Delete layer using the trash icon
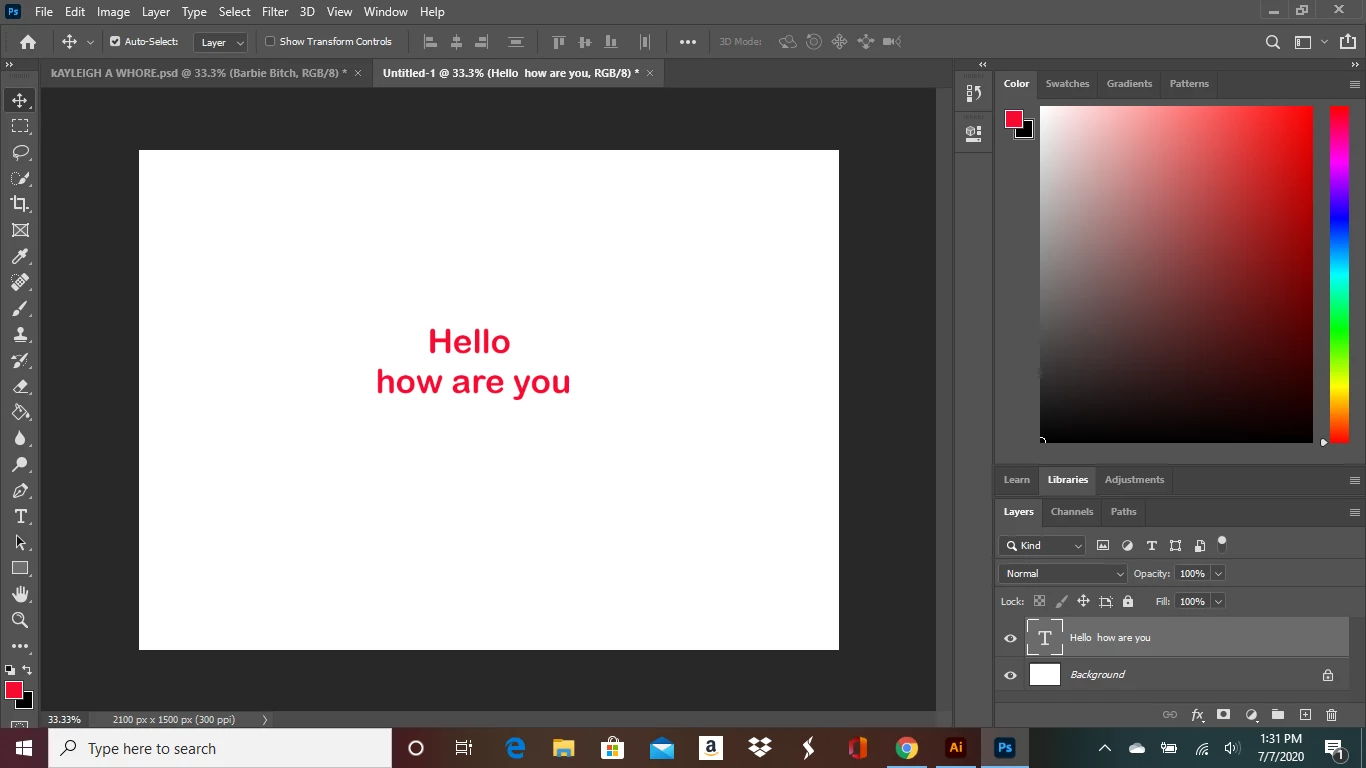This screenshot has height=768, width=1366. [x=1331, y=715]
